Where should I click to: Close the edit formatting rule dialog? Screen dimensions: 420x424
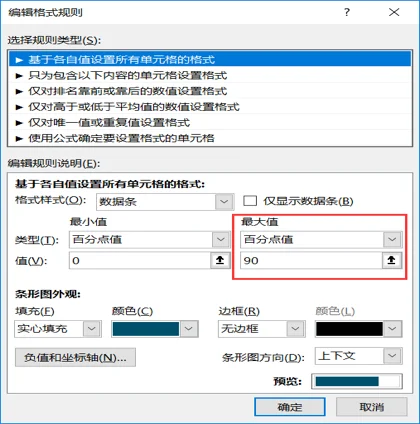[x=394, y=12]
